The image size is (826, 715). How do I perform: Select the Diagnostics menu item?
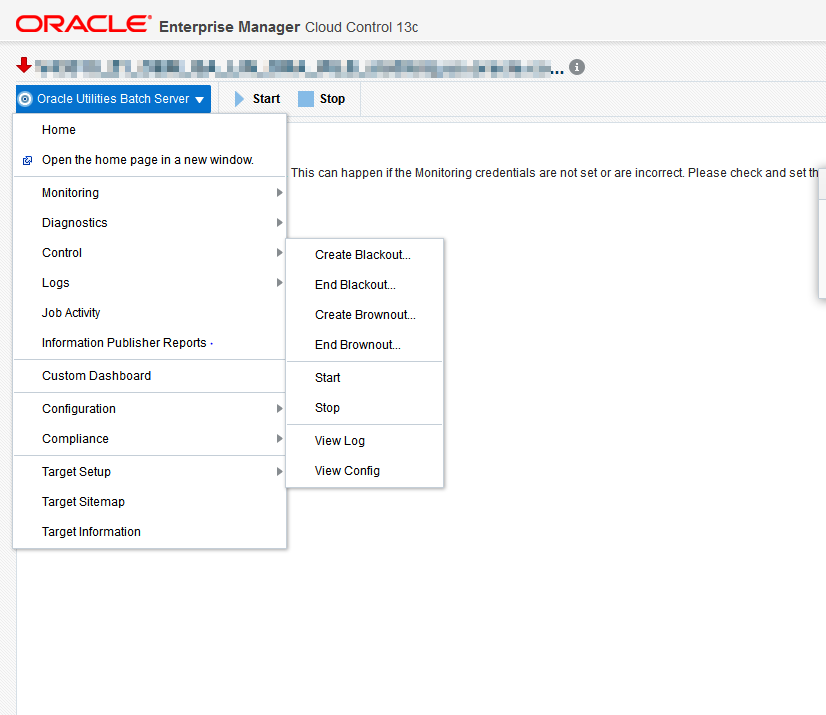(150, 223)
